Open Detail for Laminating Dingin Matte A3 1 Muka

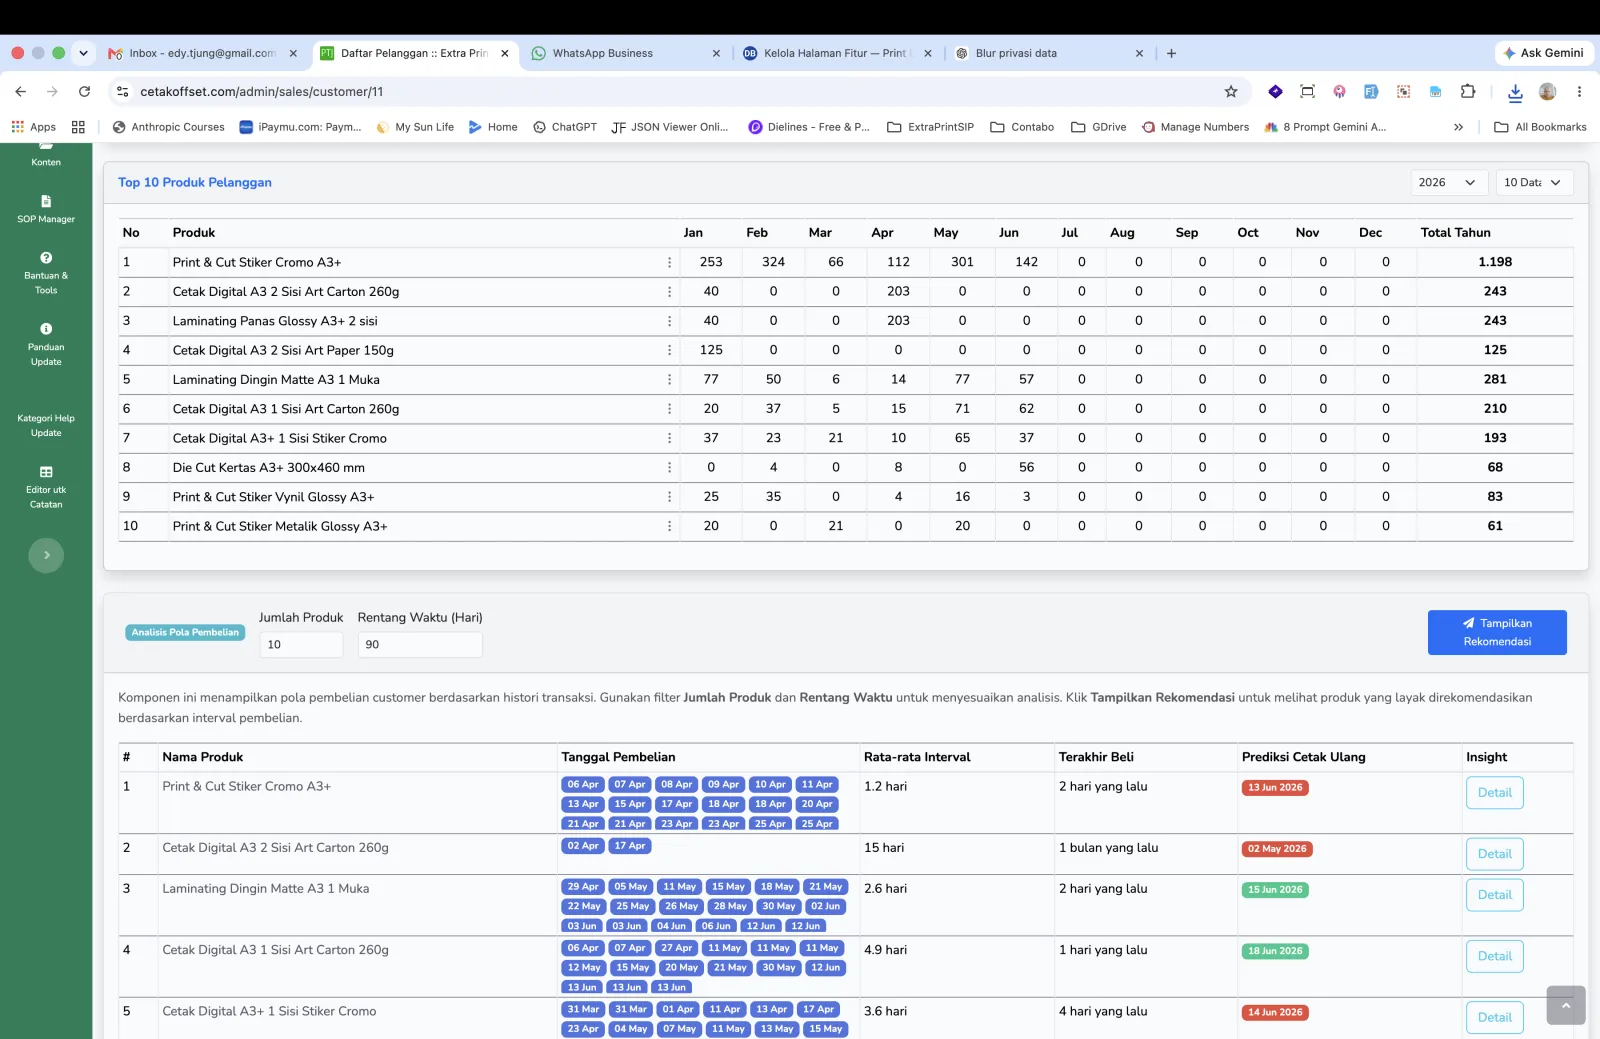1494,895
